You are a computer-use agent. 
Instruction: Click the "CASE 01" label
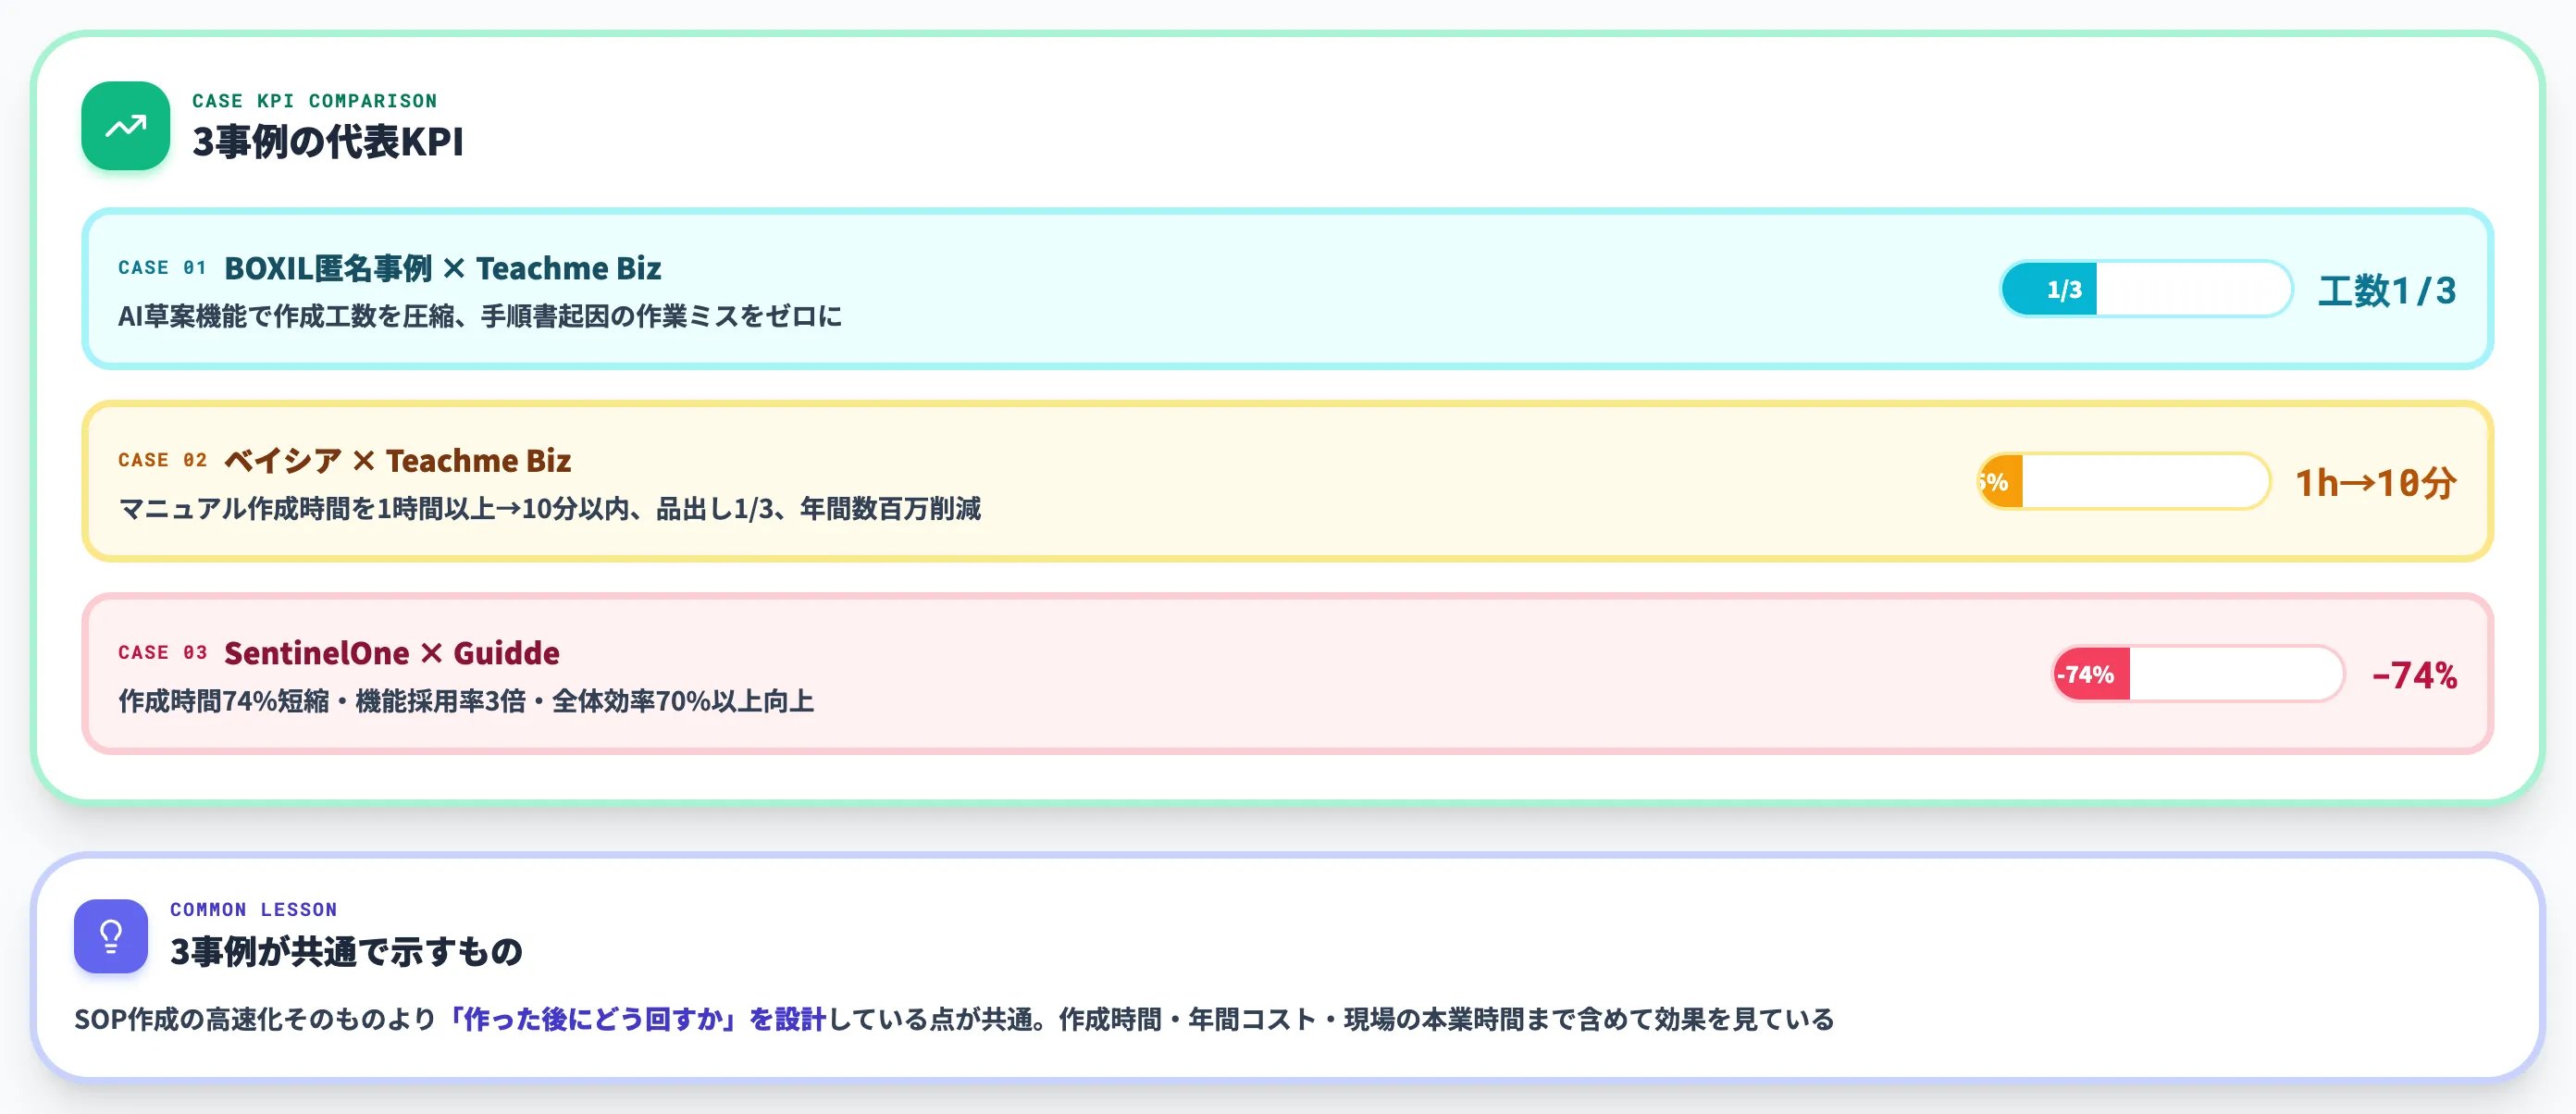coord(162,268)
